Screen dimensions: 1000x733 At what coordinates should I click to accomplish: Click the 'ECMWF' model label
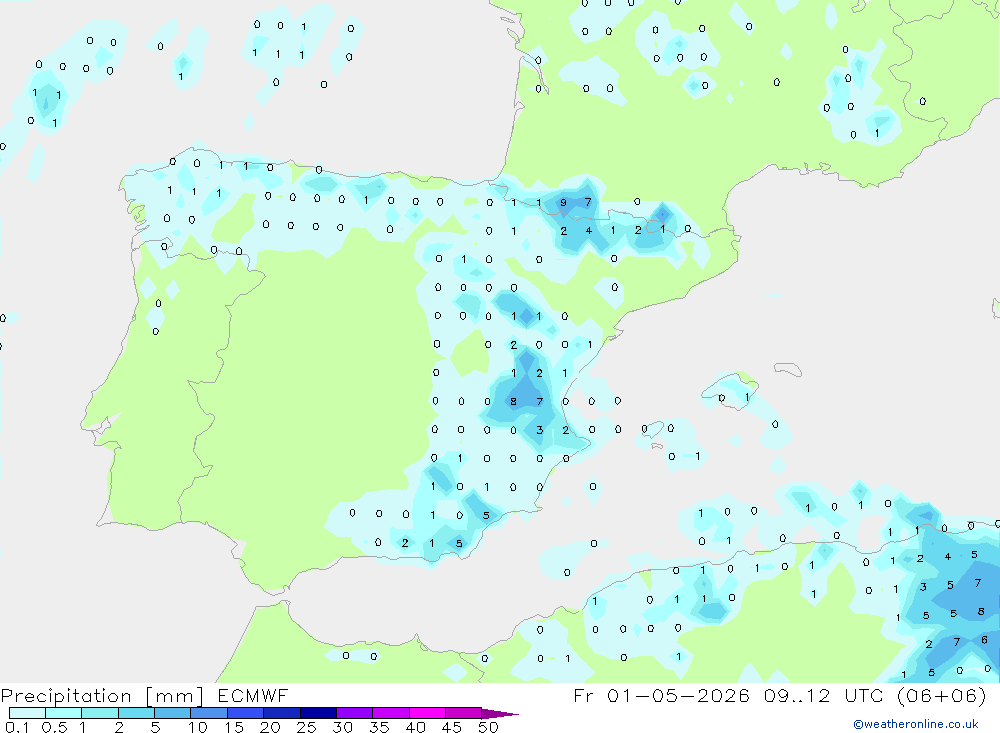coord(253,695)
